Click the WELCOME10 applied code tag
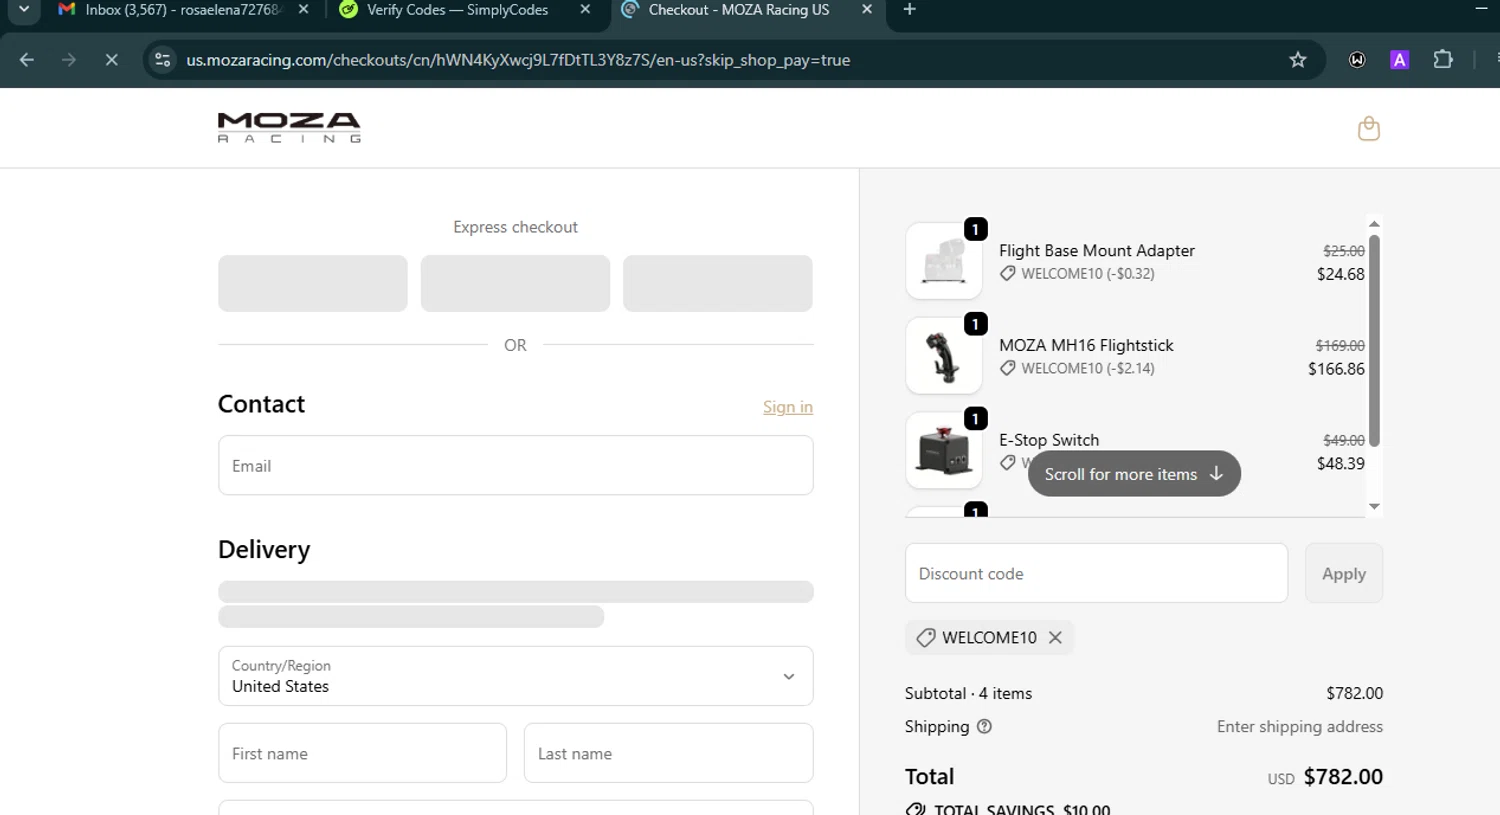Screen dimensions: 1500x815 click(989, 637)
